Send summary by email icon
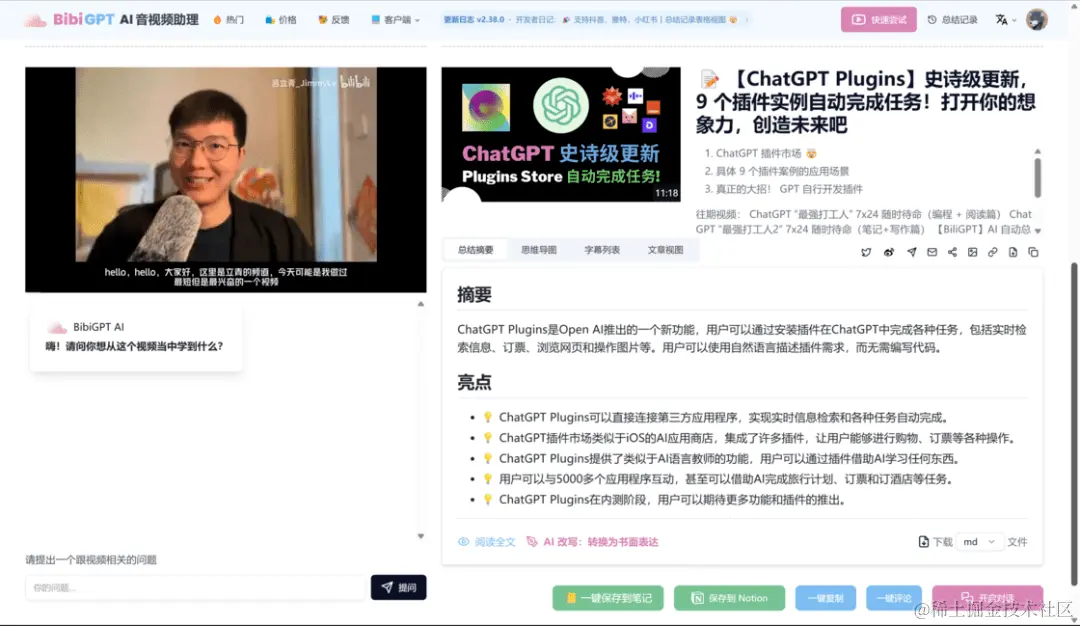Image resolution: width=1080 pixels, height=626 pixels. coord(932,252)
